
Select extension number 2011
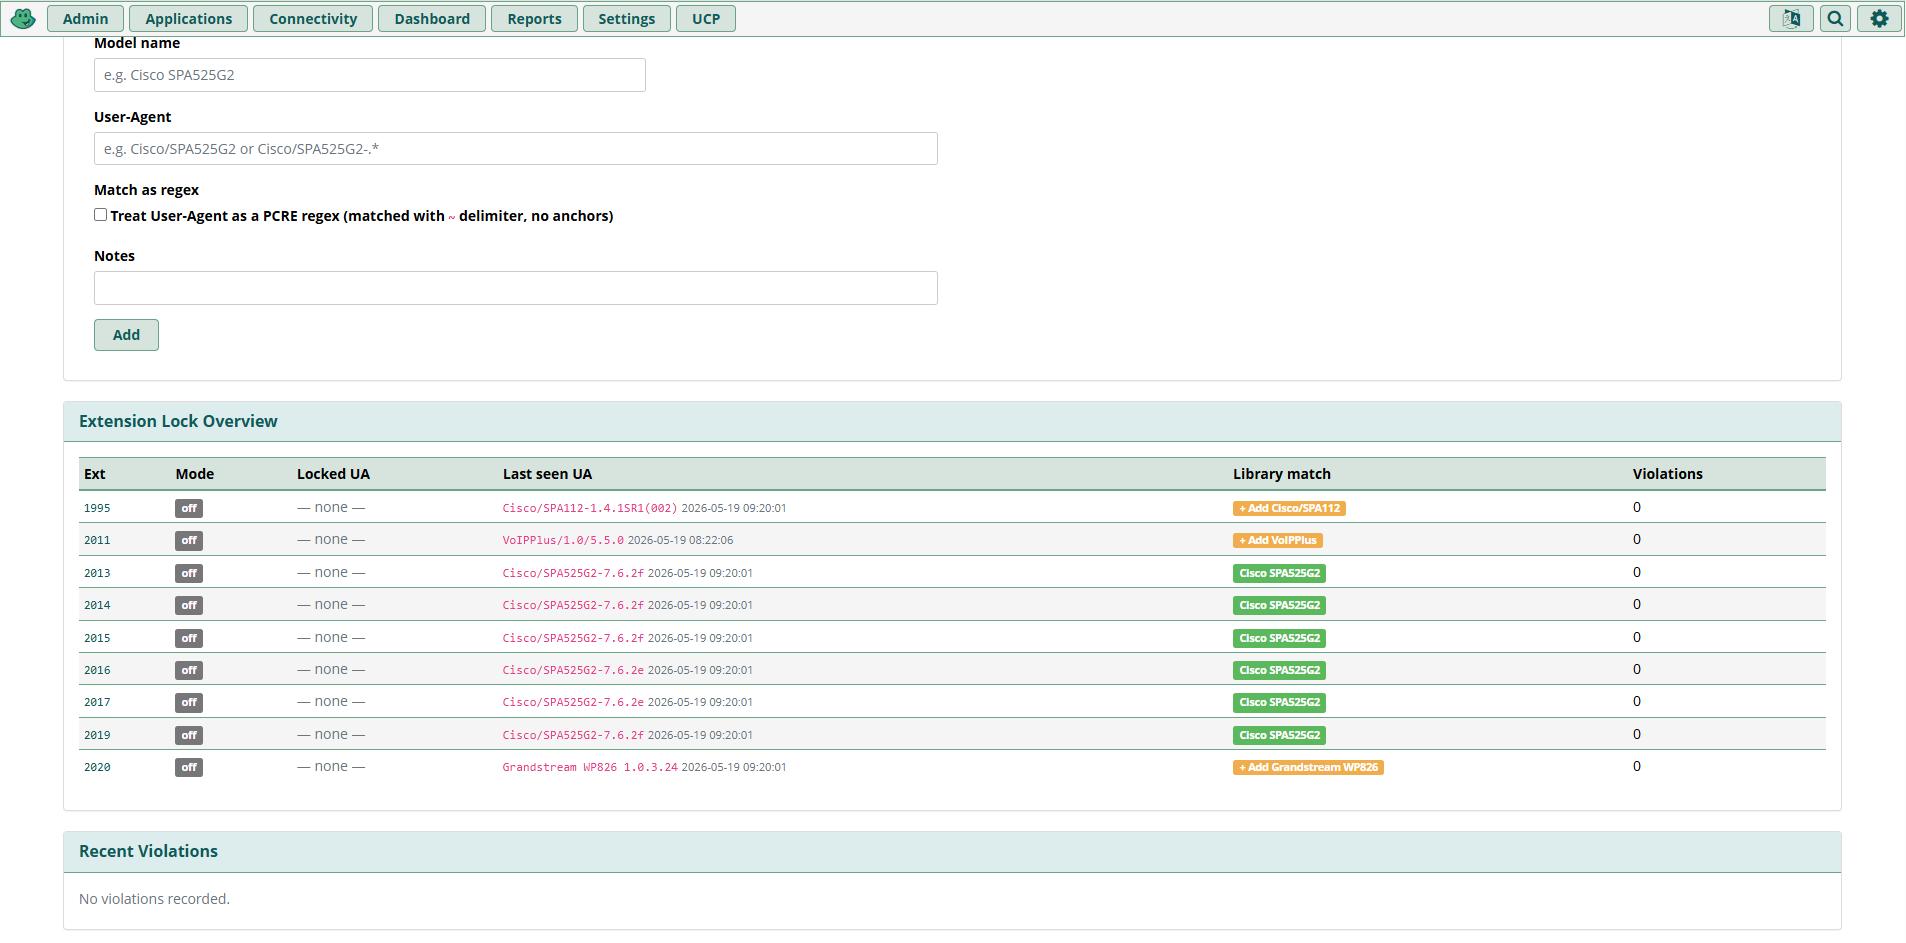click(x=97, y=540)
